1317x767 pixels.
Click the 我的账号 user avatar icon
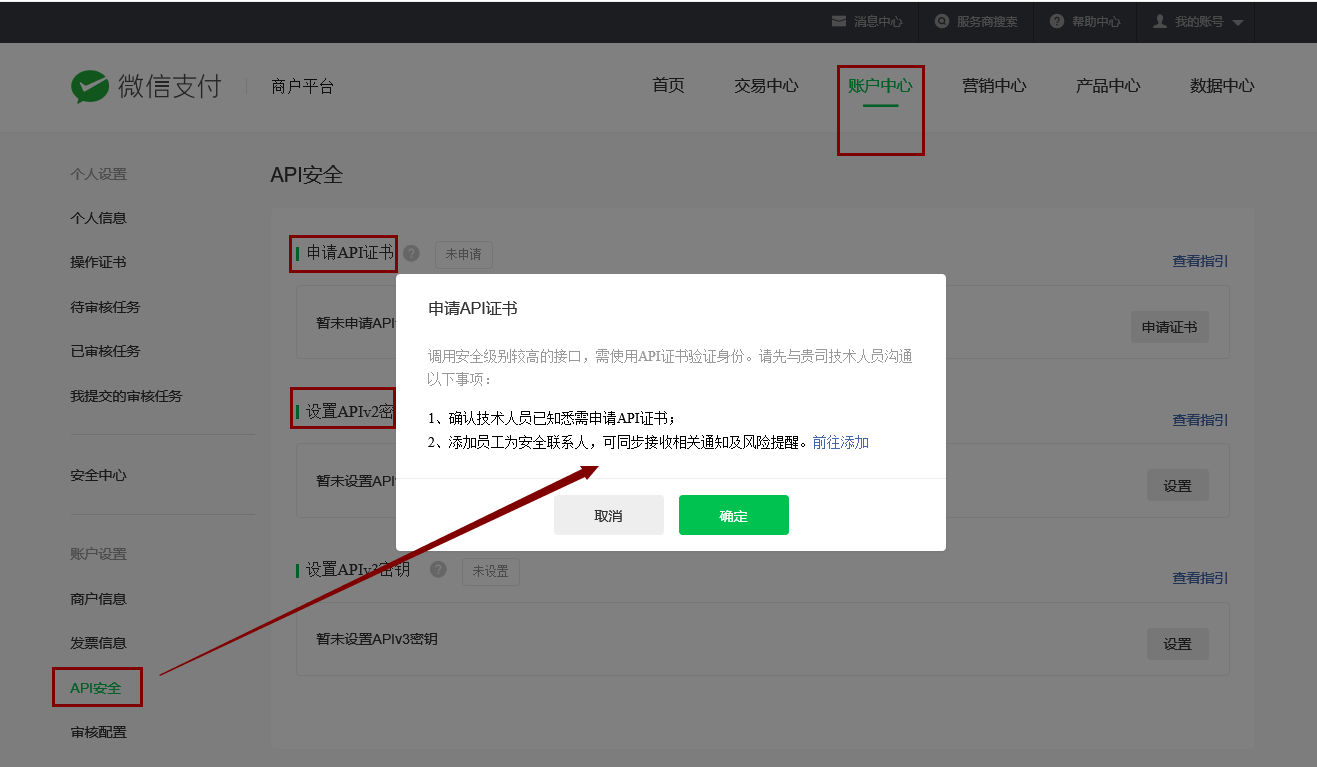[x=1160, y=21]
